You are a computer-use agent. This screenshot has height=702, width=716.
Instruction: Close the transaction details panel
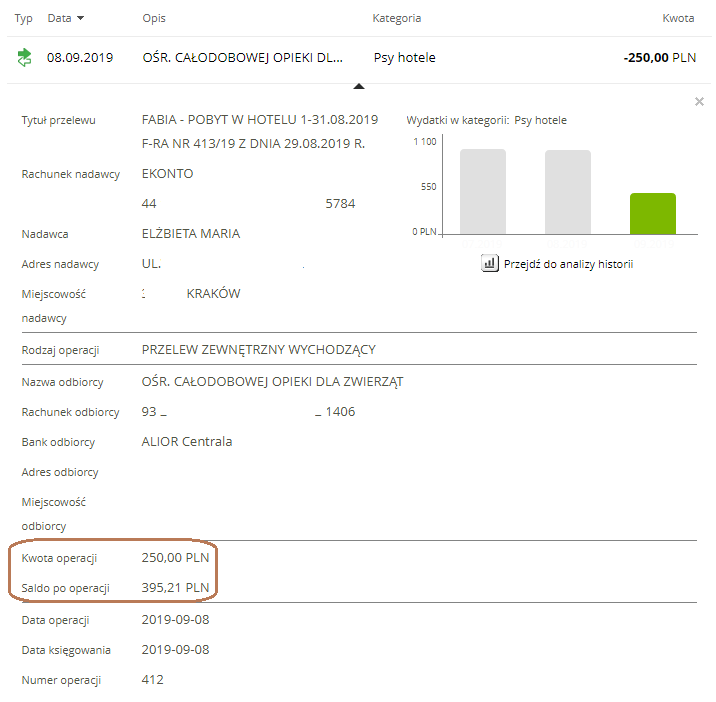[x=699, y=101]
